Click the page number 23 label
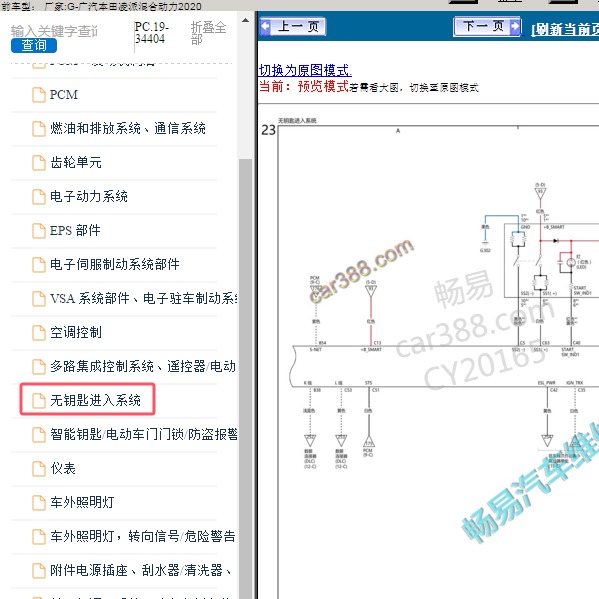599x599 pixels. [268, 130]
